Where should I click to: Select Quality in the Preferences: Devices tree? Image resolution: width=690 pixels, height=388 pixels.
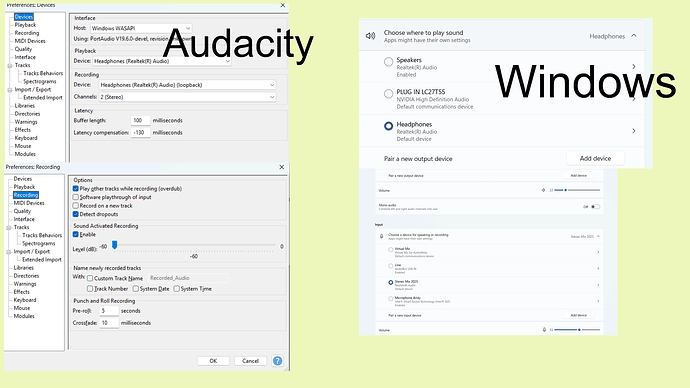click(23, 49)
